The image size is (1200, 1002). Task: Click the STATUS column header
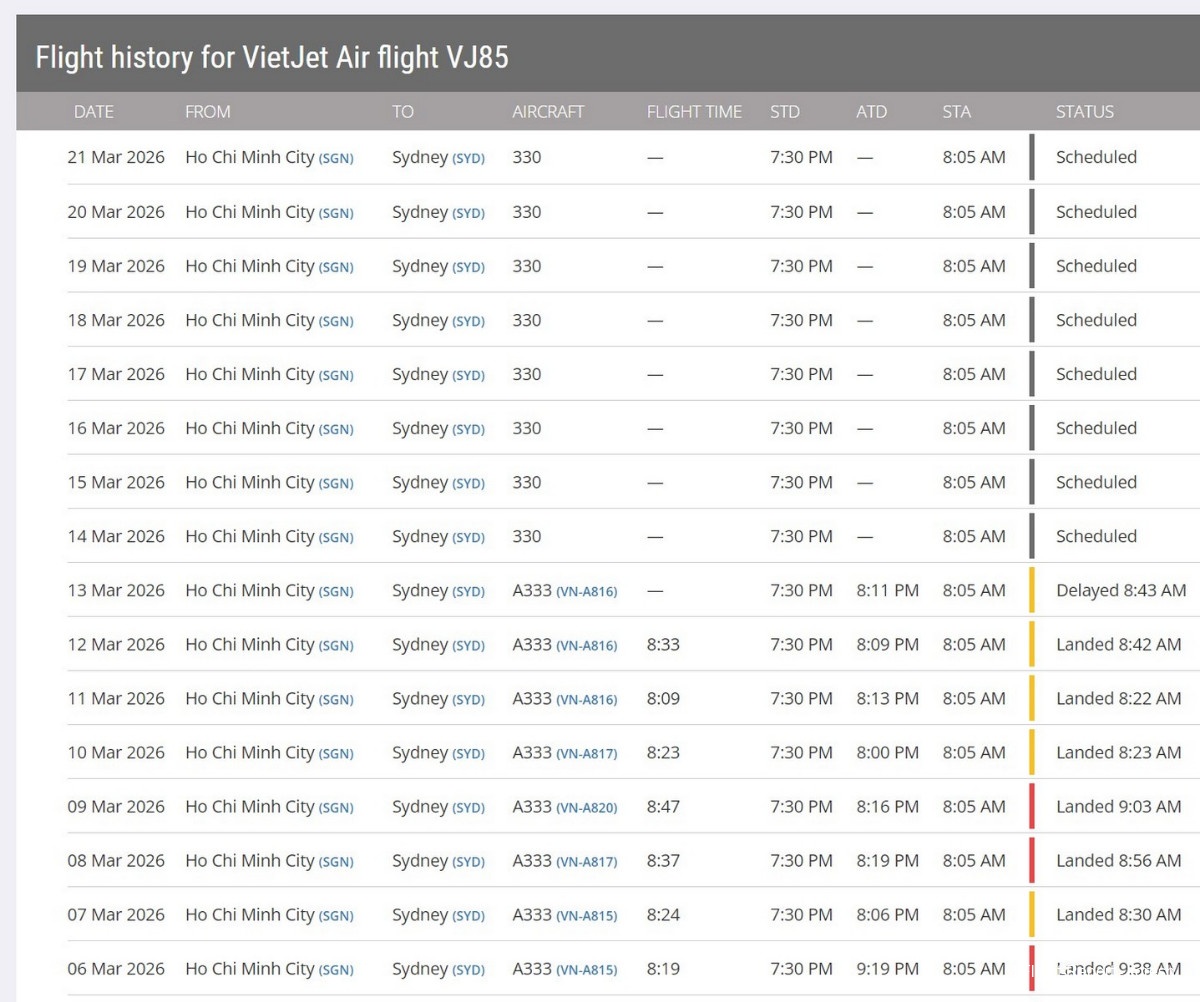1085,112
